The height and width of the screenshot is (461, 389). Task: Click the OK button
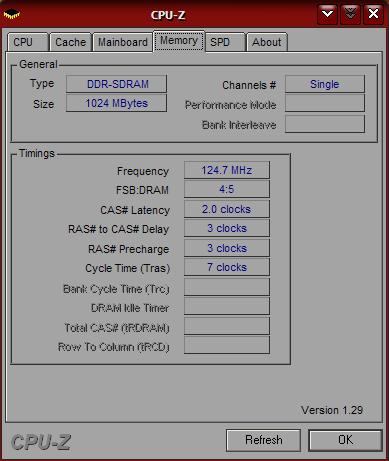345,440
